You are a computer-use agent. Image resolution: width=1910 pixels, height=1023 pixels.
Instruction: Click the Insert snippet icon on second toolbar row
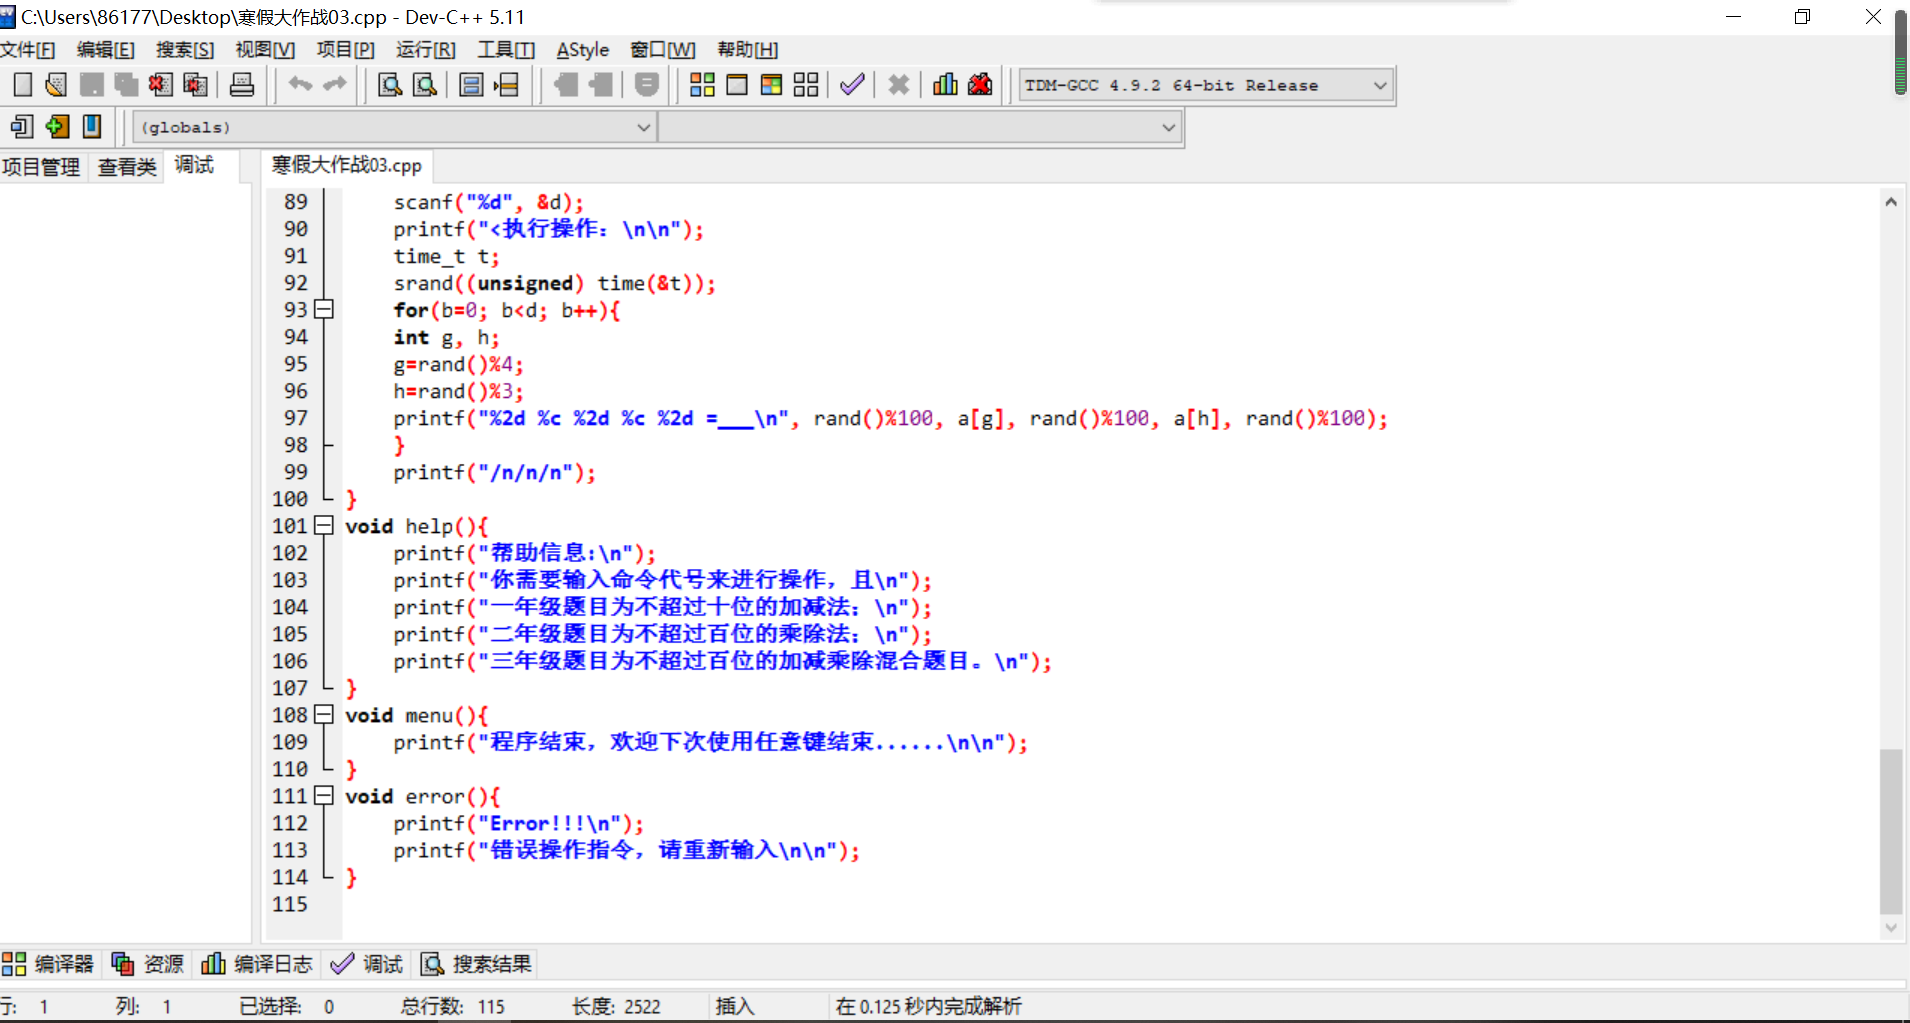pyautogui.click(x=22, y=126)
